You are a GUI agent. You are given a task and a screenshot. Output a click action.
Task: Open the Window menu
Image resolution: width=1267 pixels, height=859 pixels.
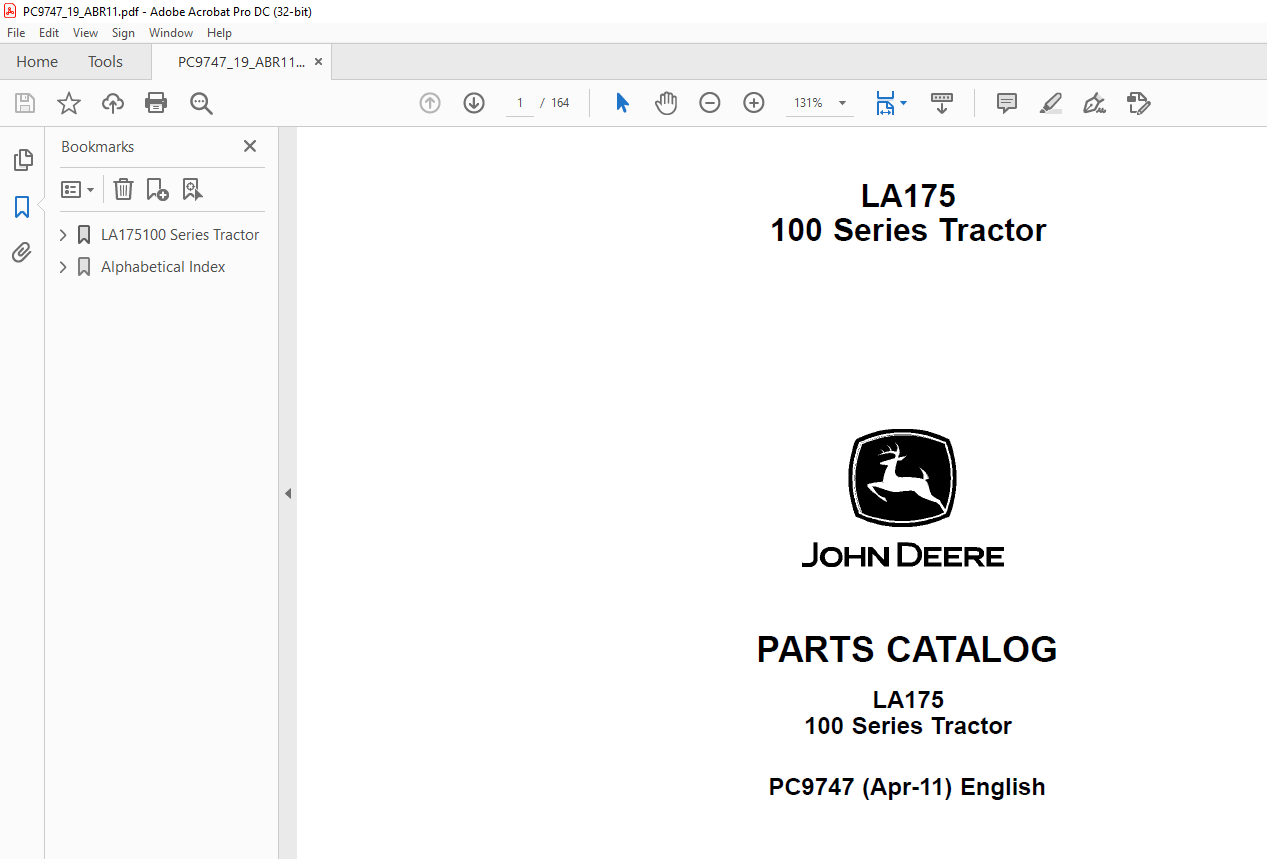coord(171,33)
